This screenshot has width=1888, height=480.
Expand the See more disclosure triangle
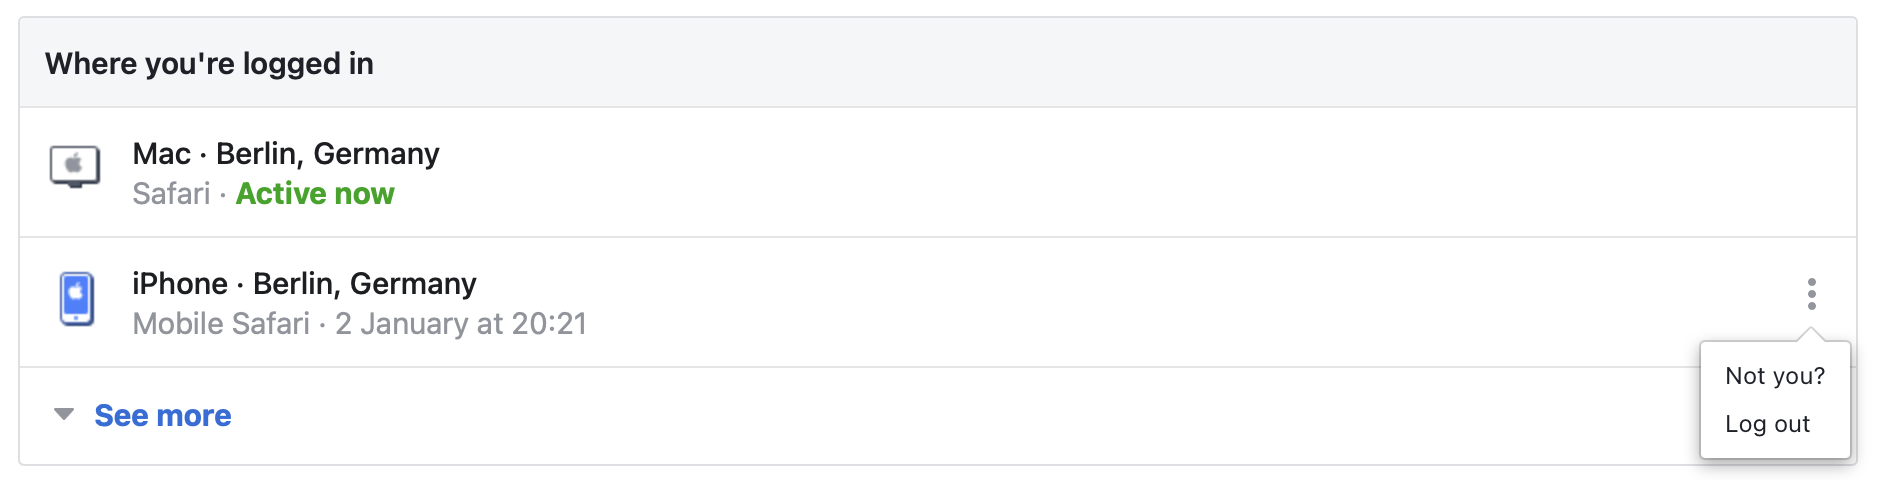(x=64, y=414)
